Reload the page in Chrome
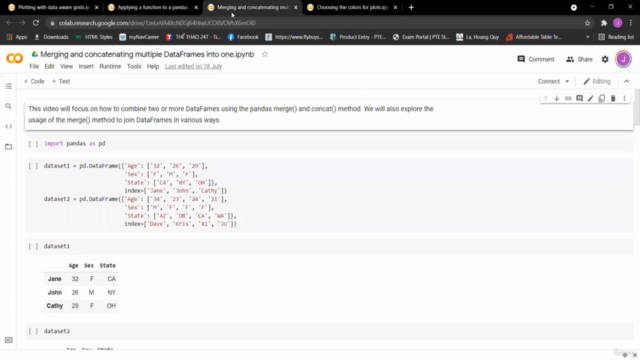The width and height of the screenshot is (640, 360). 36,23
